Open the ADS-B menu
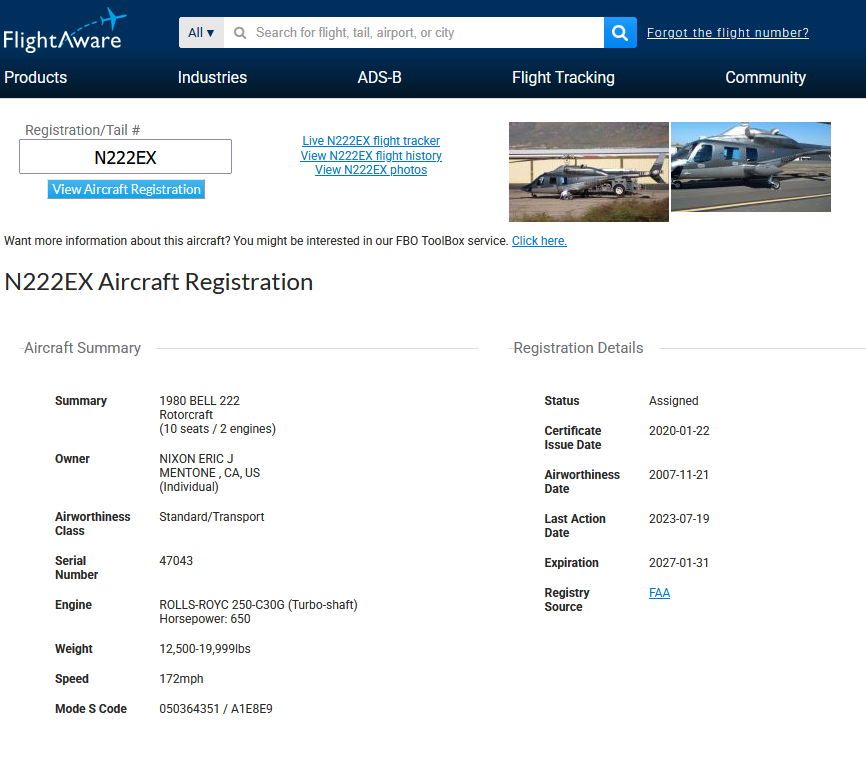This screenshot has width=866, height=759. (379, 78)
